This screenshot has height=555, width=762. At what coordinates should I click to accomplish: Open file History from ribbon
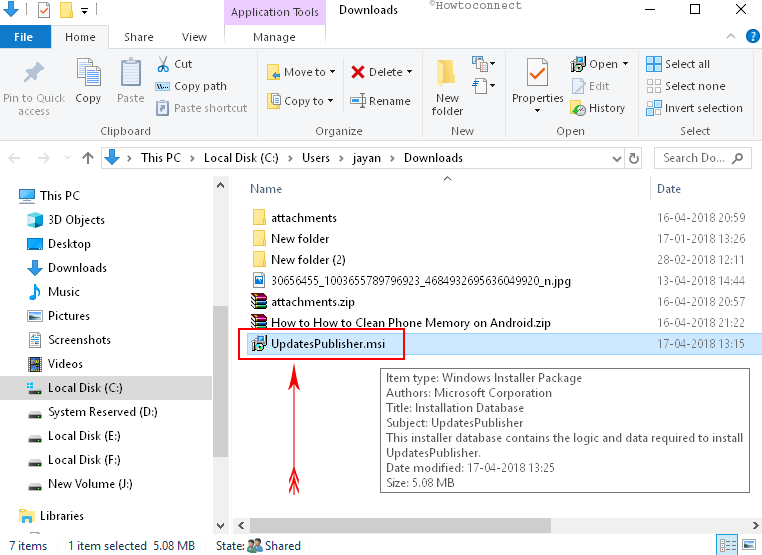598,108
